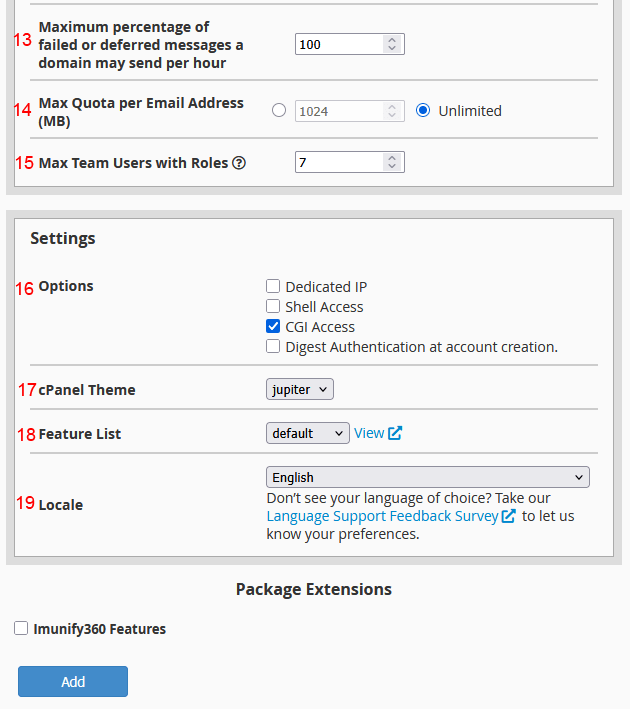Click external link icon next to View
Image resolution: width=630 pixels, height=709 pixels.
point(395,433)
